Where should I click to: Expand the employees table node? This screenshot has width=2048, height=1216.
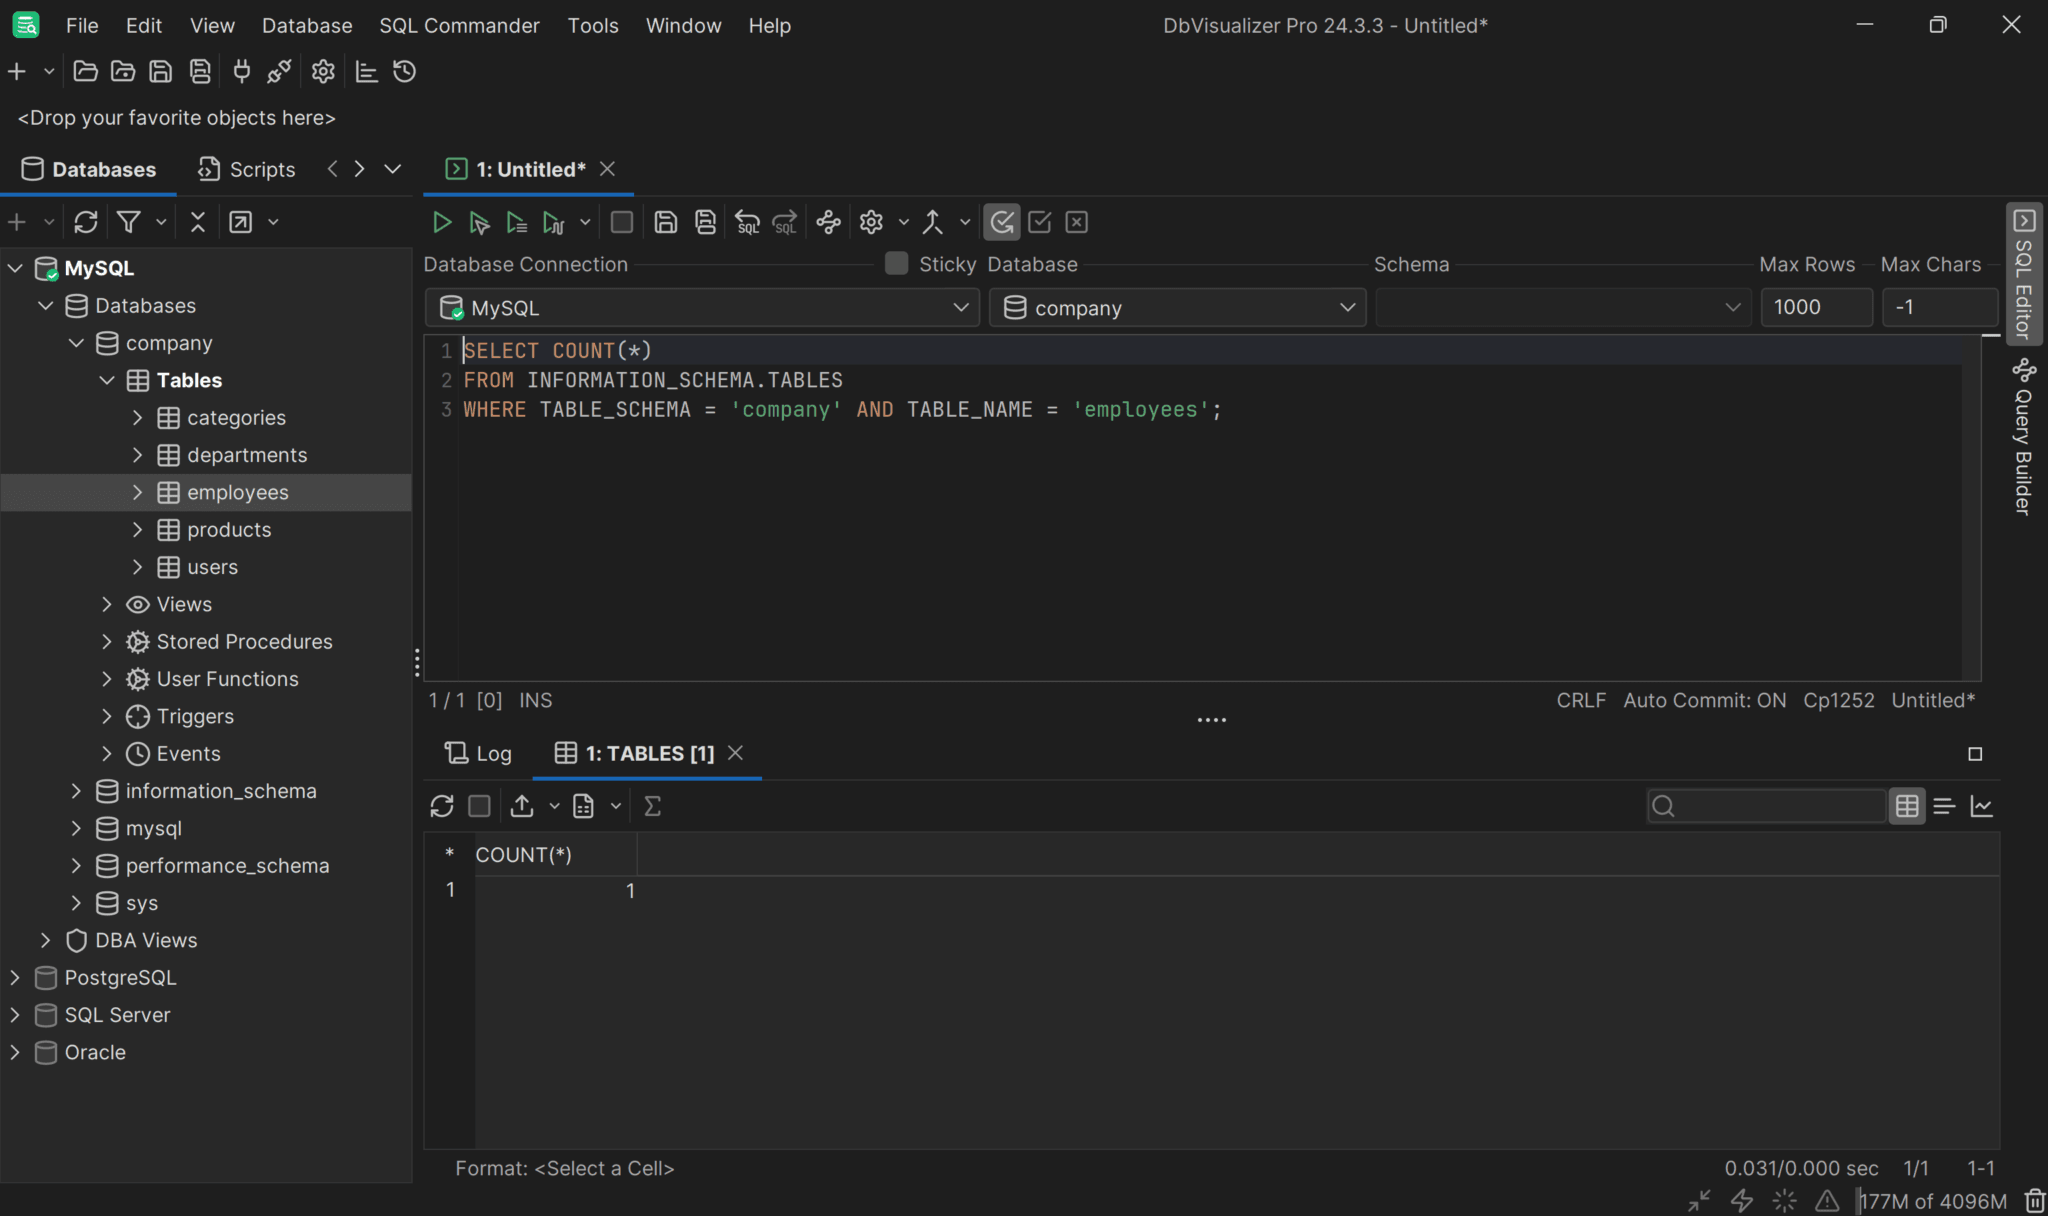[138, 492]
